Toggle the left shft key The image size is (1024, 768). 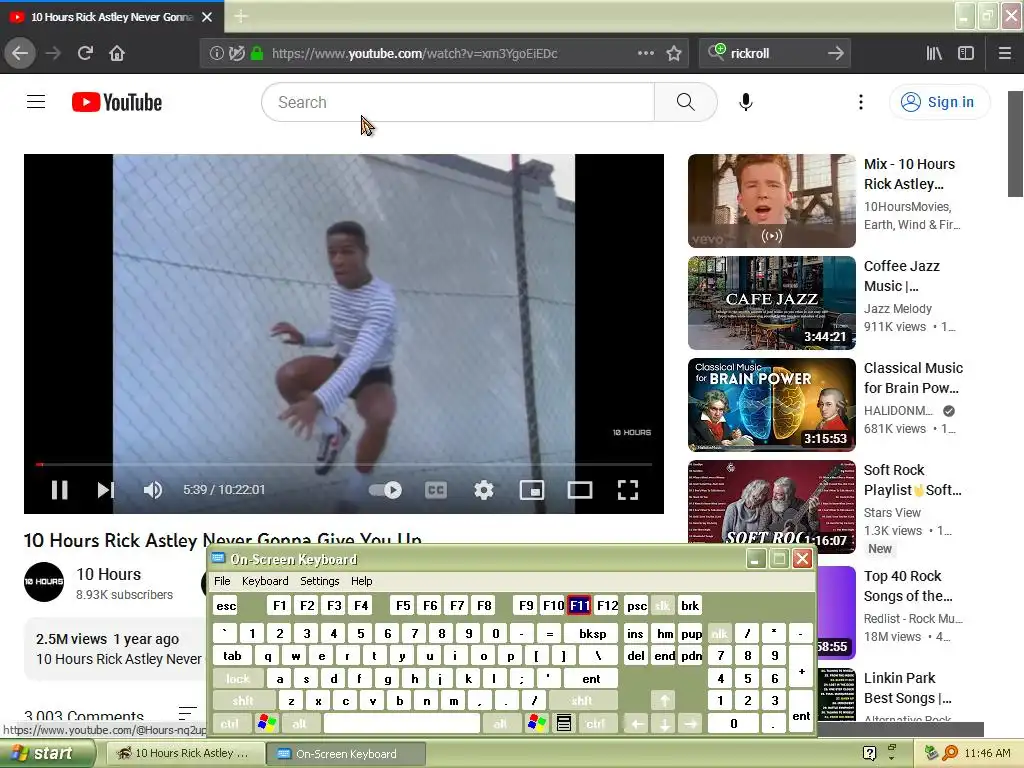(x=243, y=701)
